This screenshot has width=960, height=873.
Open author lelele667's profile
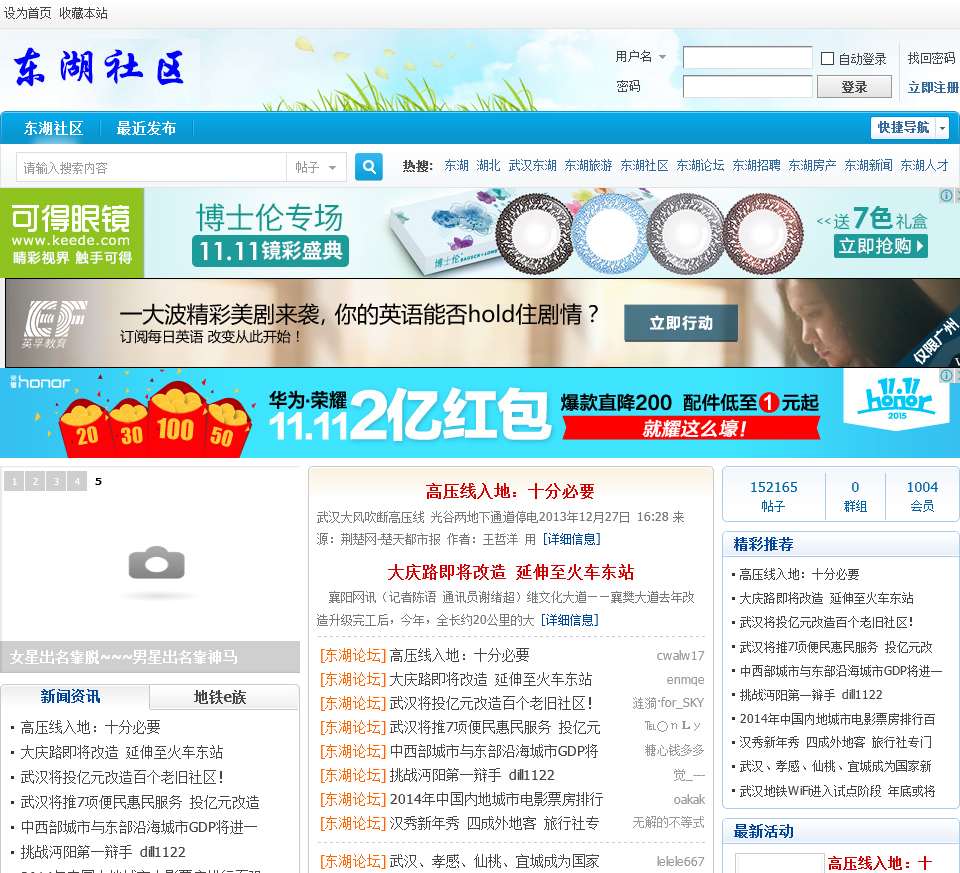point(680,861)
